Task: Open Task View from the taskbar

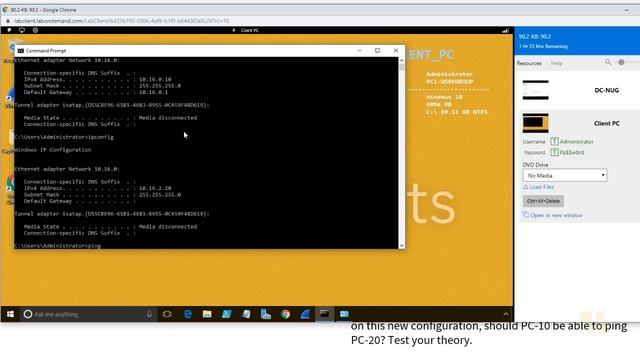Action: 167,314
